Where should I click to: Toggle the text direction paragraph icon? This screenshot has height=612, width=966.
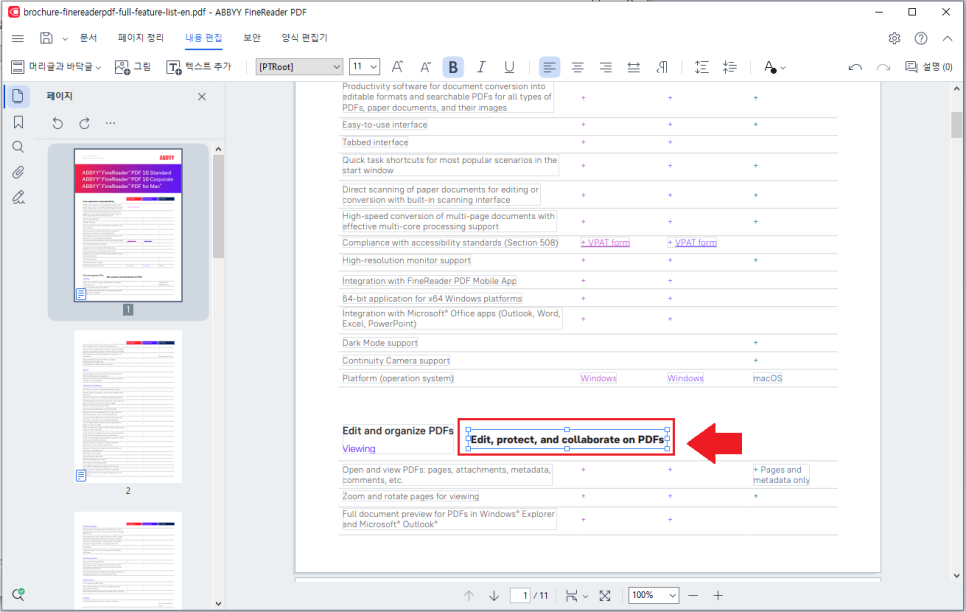[x=662, y=67]
